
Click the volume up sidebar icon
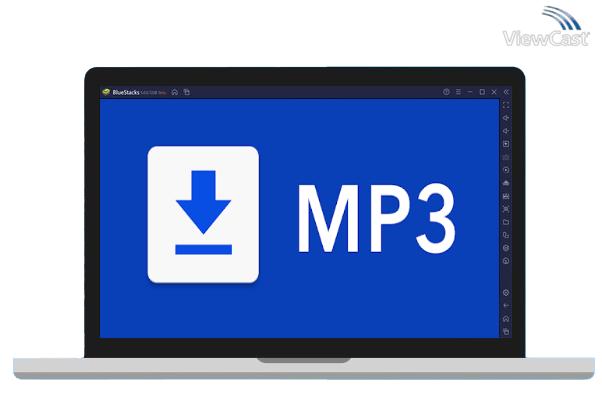(x=506, y=118)
